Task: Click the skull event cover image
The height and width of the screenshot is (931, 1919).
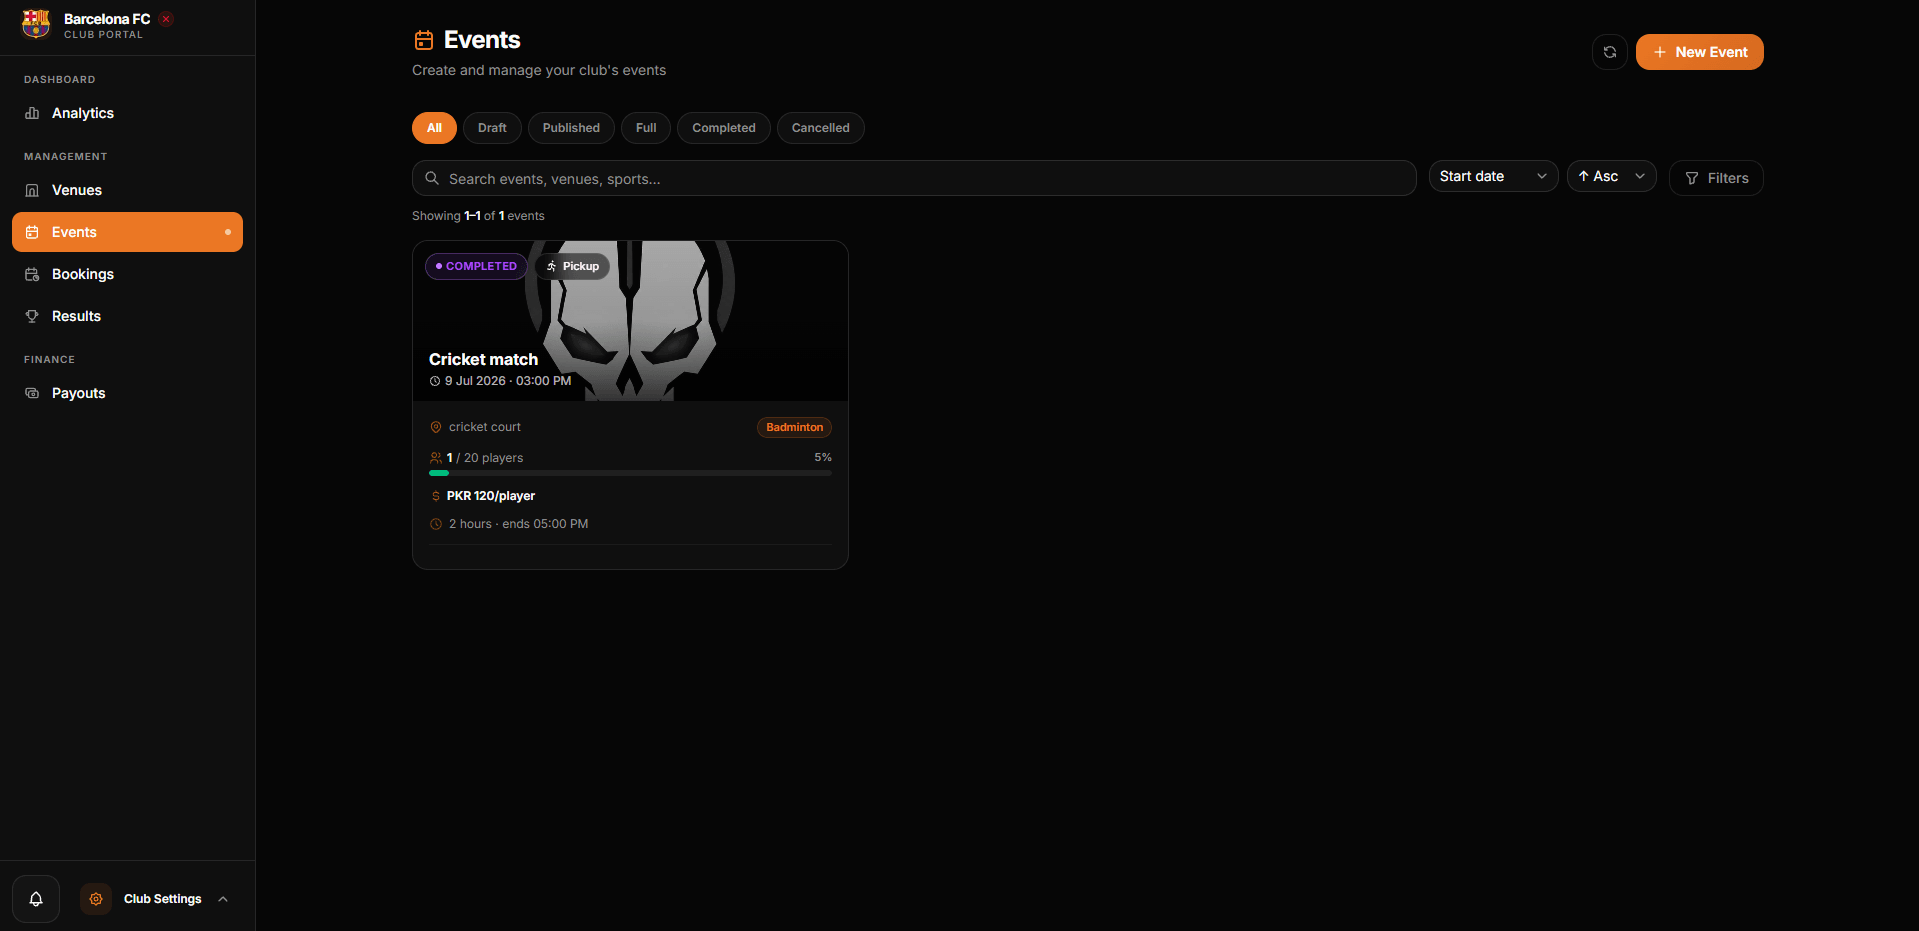Action: [x=630, y=321]
